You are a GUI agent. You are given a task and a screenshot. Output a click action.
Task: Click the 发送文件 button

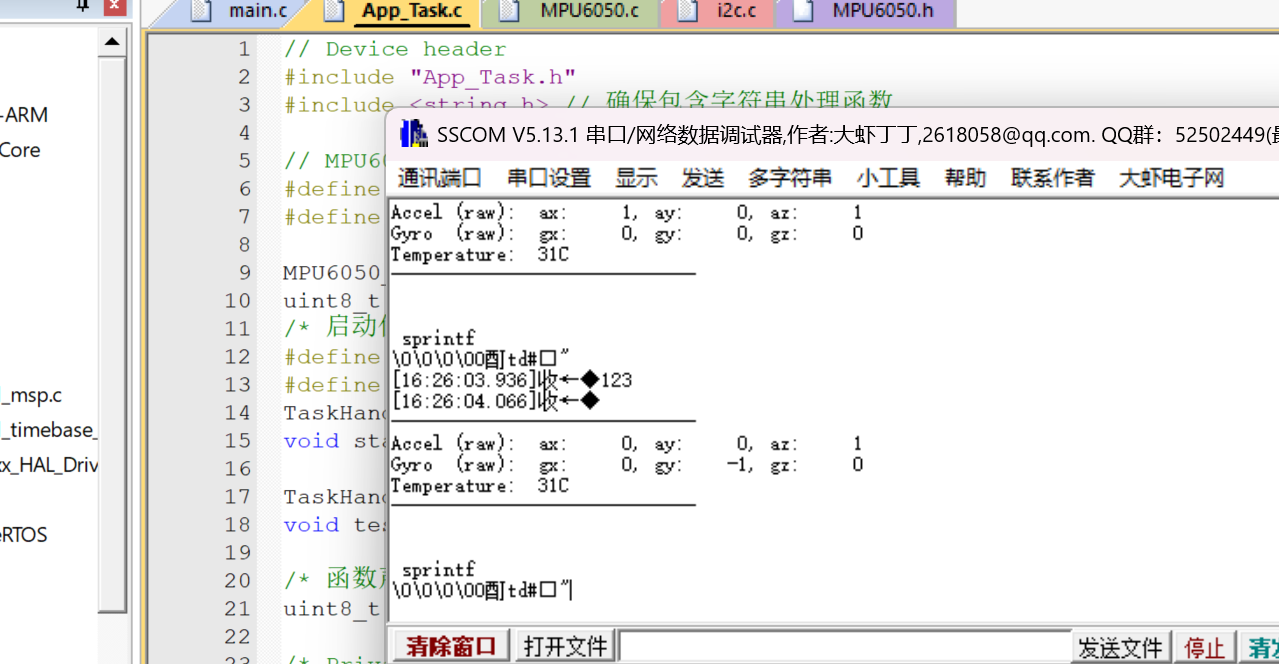[x=1120, y=647]
